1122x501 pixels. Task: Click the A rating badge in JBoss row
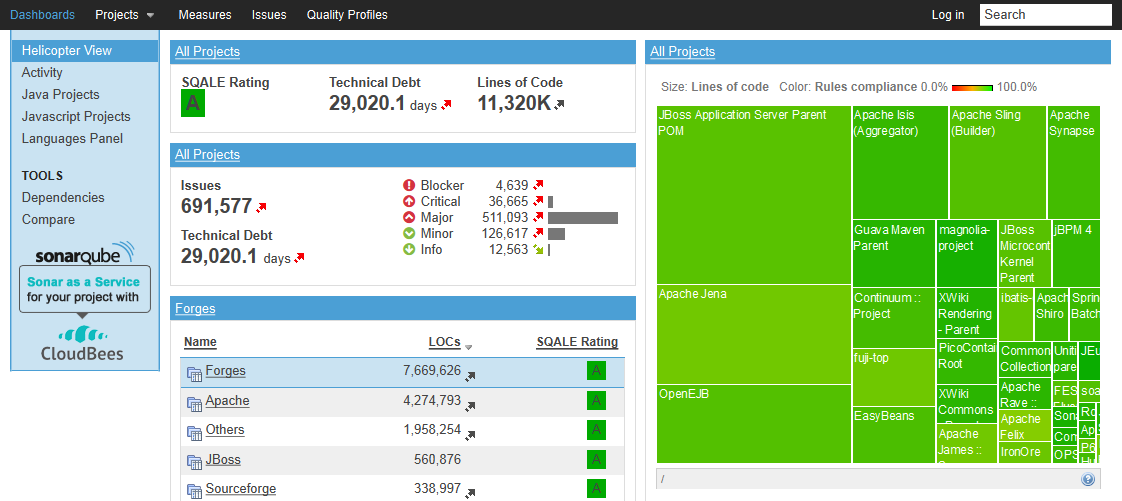(x=596, y=459)
